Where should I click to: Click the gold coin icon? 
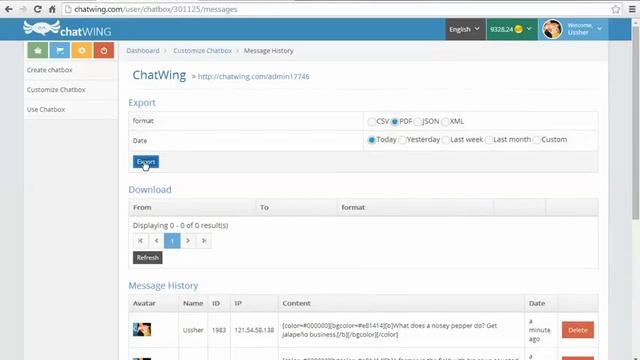click(x=518, y=29)
